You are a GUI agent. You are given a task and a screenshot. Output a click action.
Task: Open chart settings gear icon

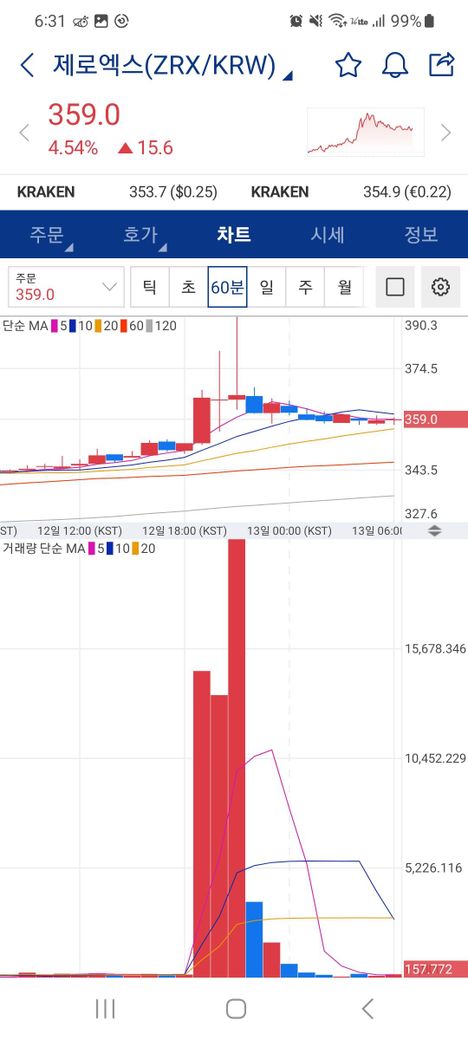pos(440,287)
